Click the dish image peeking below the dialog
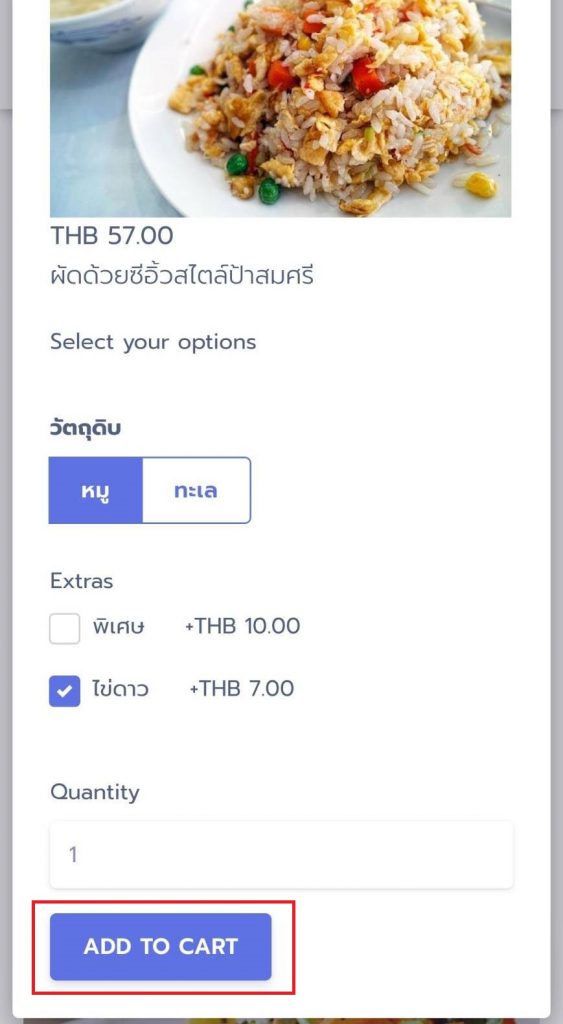Screen dimensions: 563x1024 click(281, 1020)
